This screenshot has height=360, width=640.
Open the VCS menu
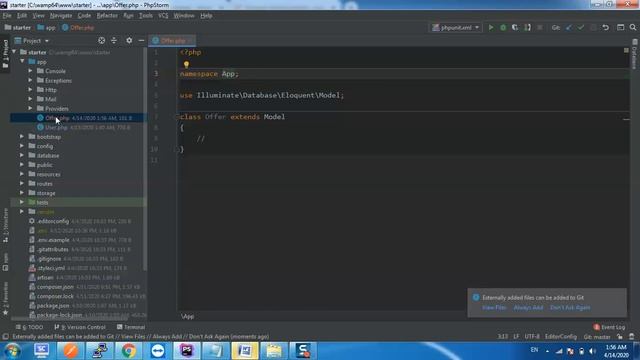pyautogui.click(x=163, y=16)
